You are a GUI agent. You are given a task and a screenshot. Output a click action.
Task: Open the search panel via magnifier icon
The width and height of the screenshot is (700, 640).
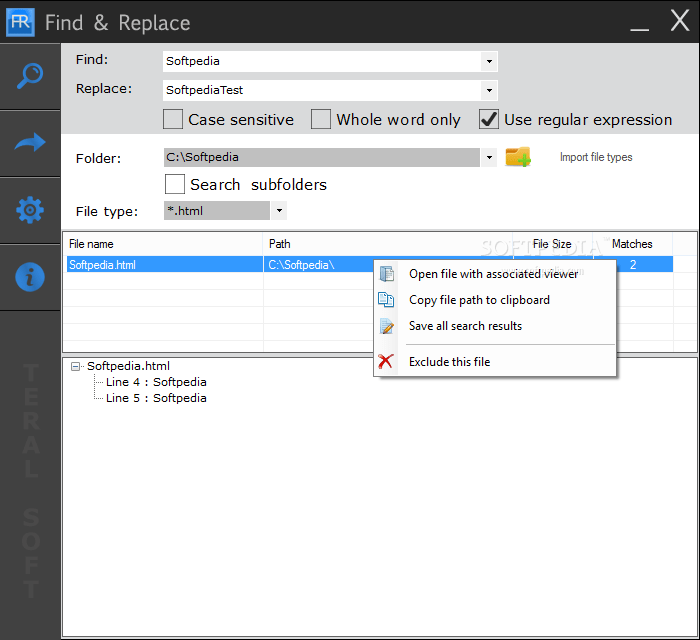30,76
